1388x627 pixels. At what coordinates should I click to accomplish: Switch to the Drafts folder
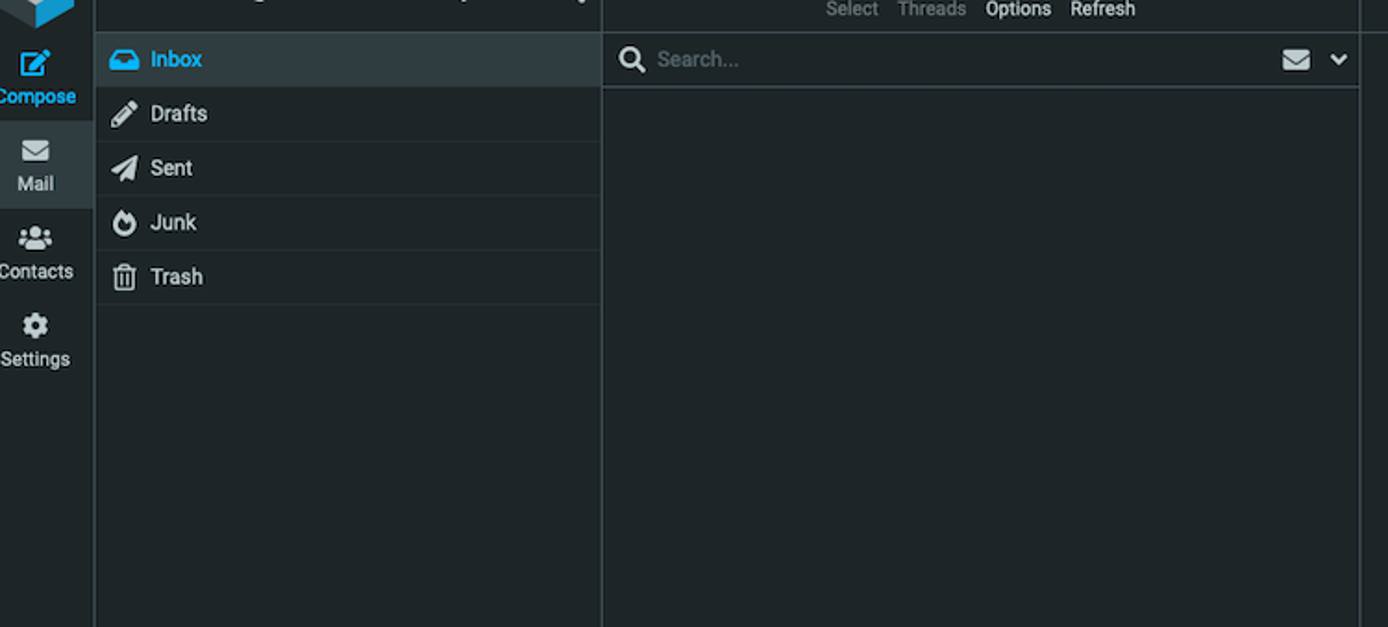click(179, 113)
